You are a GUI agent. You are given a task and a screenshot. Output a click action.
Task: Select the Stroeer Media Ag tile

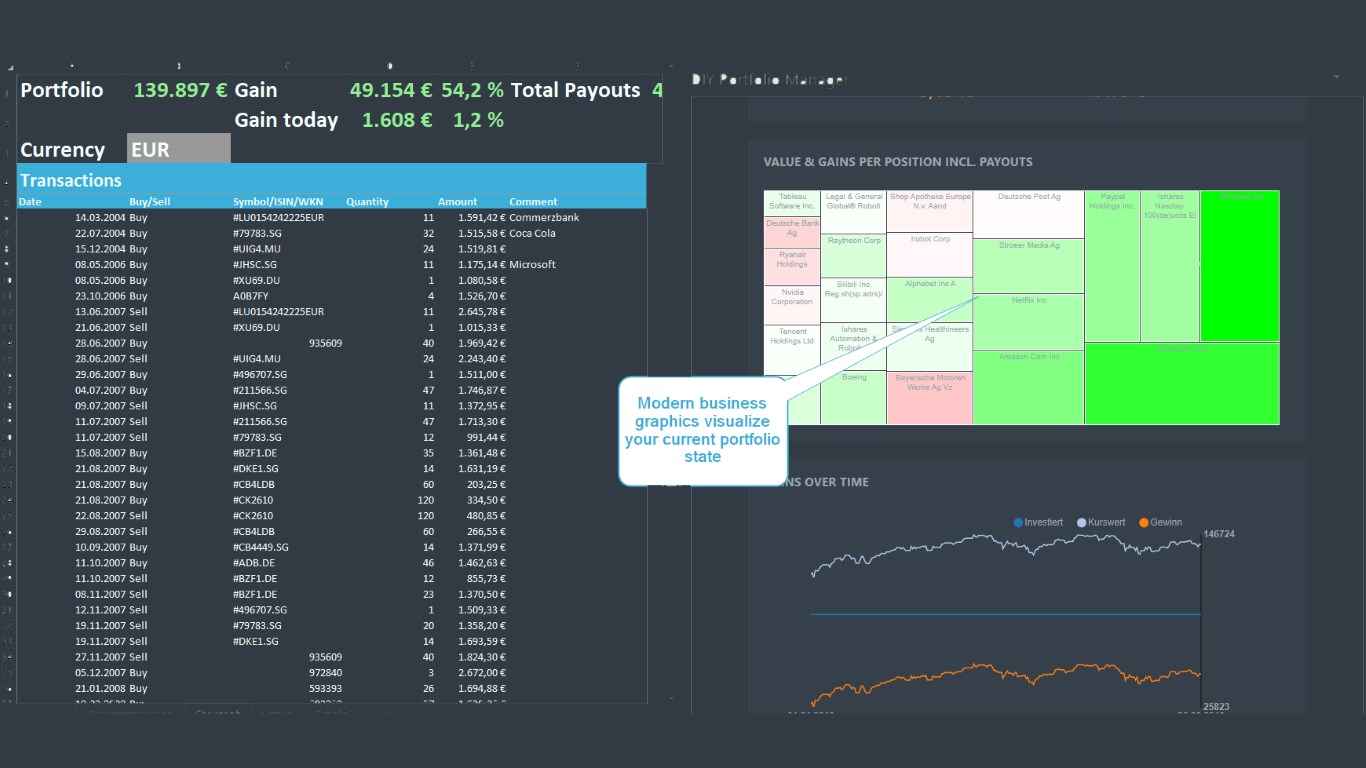coord(1028,265)
